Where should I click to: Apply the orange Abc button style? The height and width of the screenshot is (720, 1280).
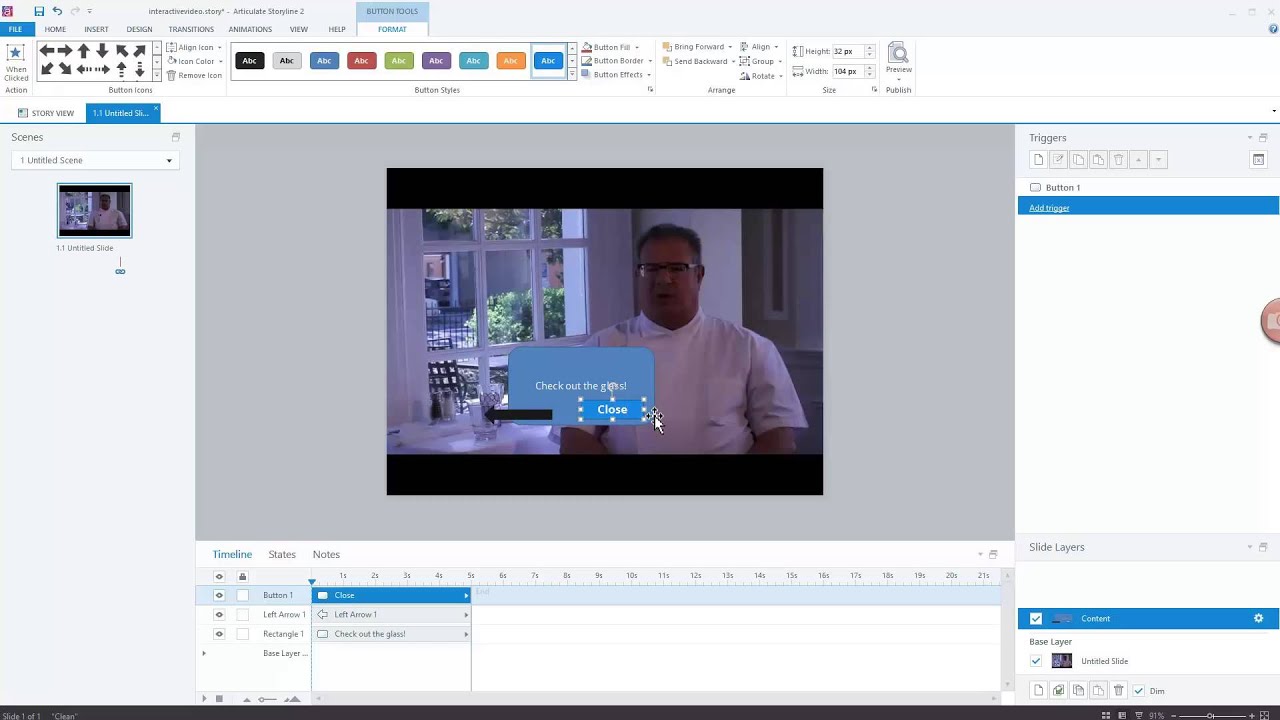510,61
